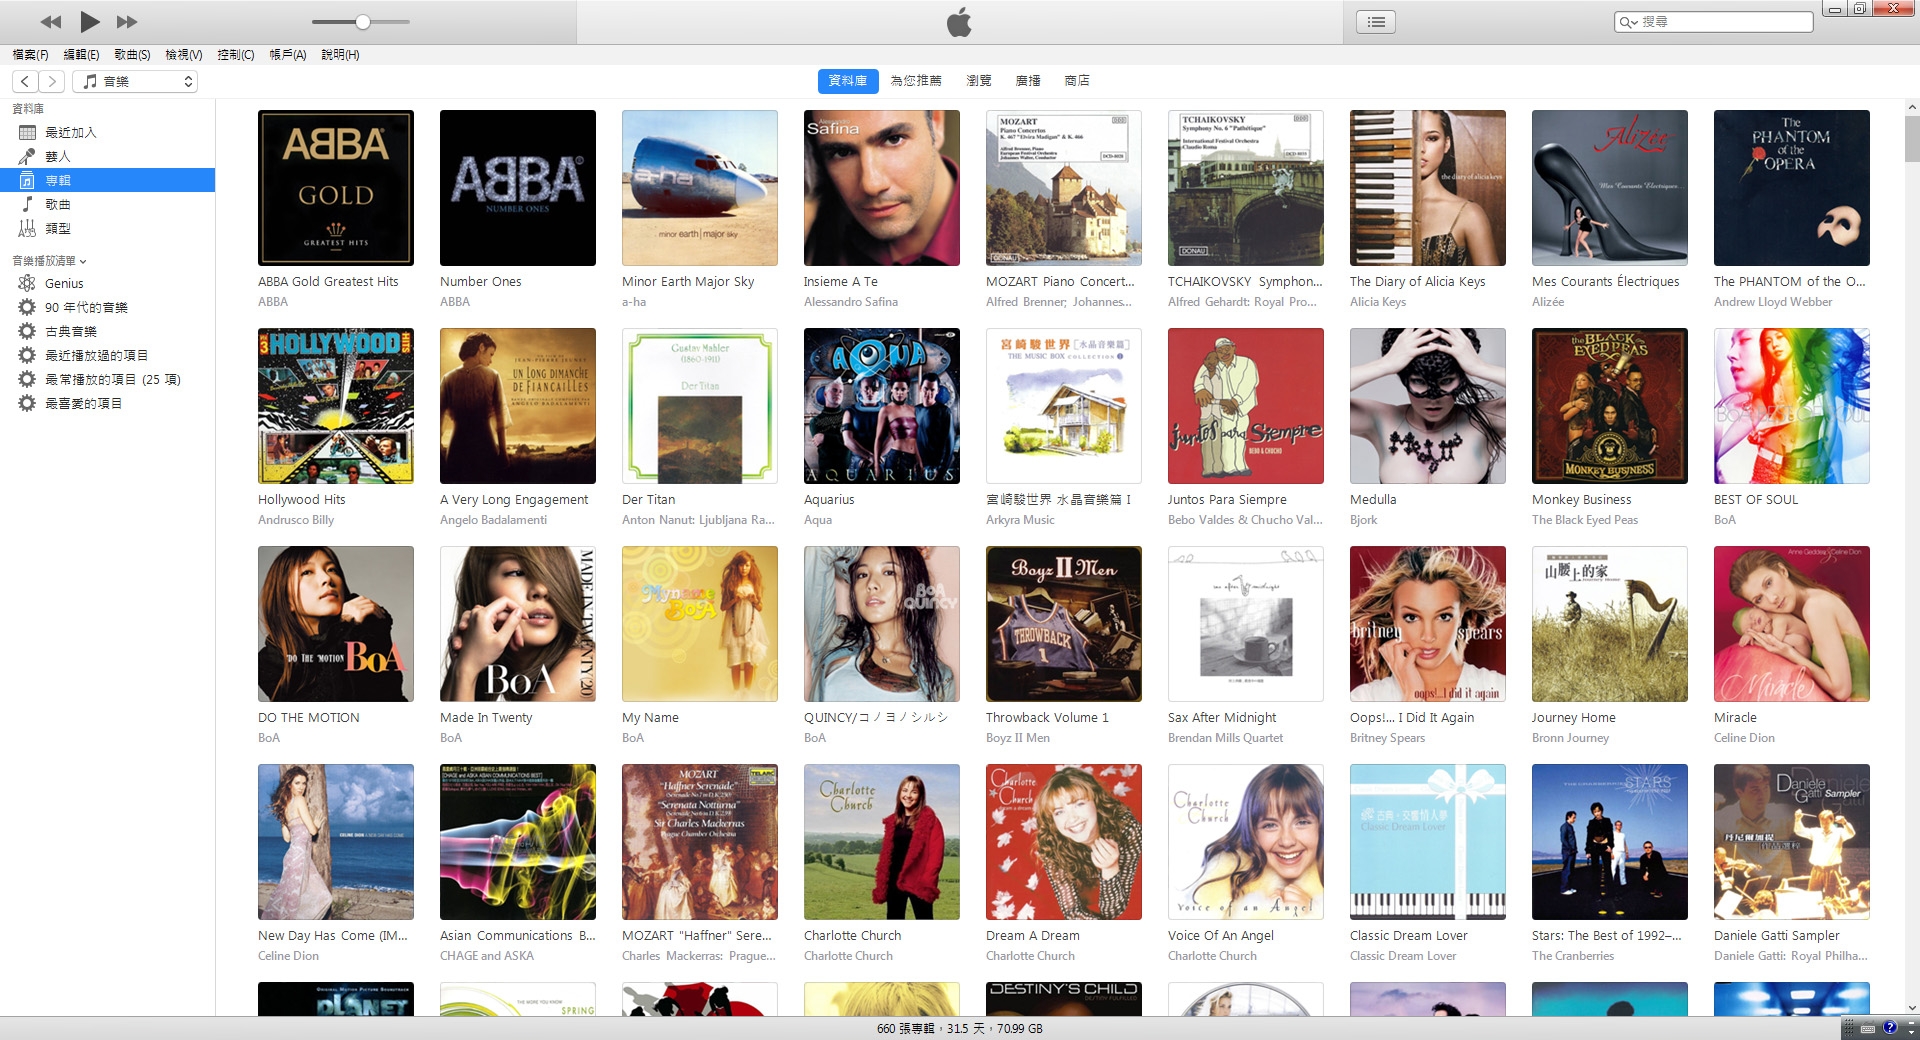
Task: Open the 帳戶(A) menu
Action: click(x=288, y=55)
